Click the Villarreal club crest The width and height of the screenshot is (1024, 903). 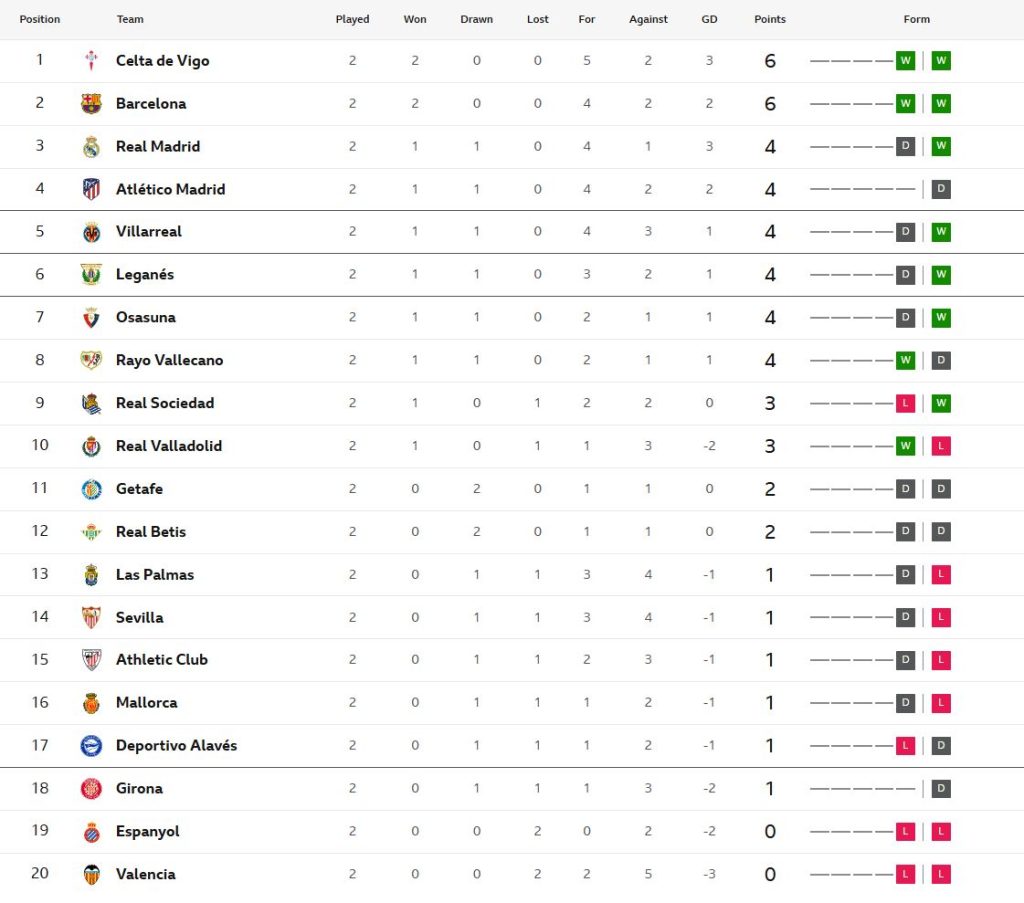coord(91,232)
